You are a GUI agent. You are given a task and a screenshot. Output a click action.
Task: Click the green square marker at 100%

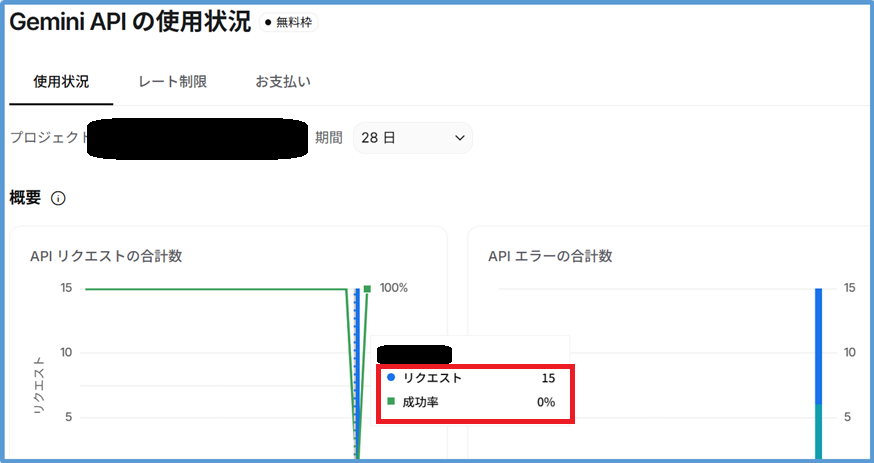click(367, 289)
